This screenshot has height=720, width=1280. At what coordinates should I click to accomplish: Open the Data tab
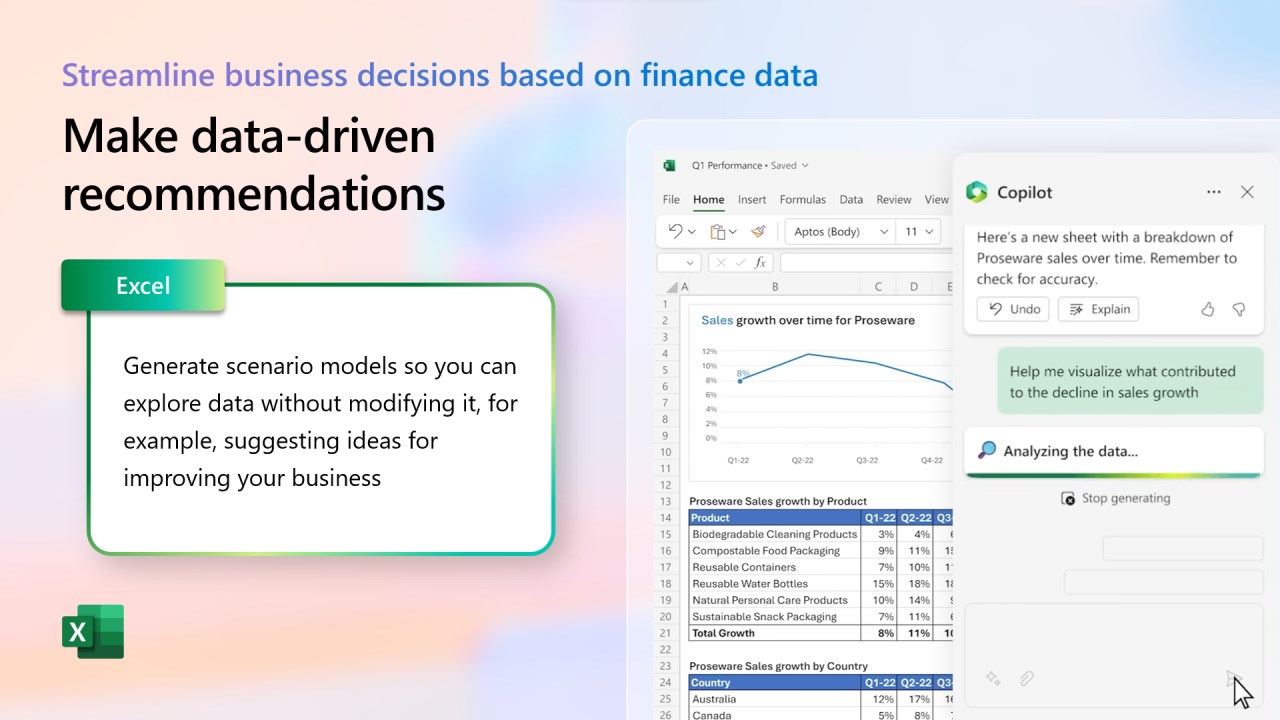pyautogui.click(x=851, y=199)
